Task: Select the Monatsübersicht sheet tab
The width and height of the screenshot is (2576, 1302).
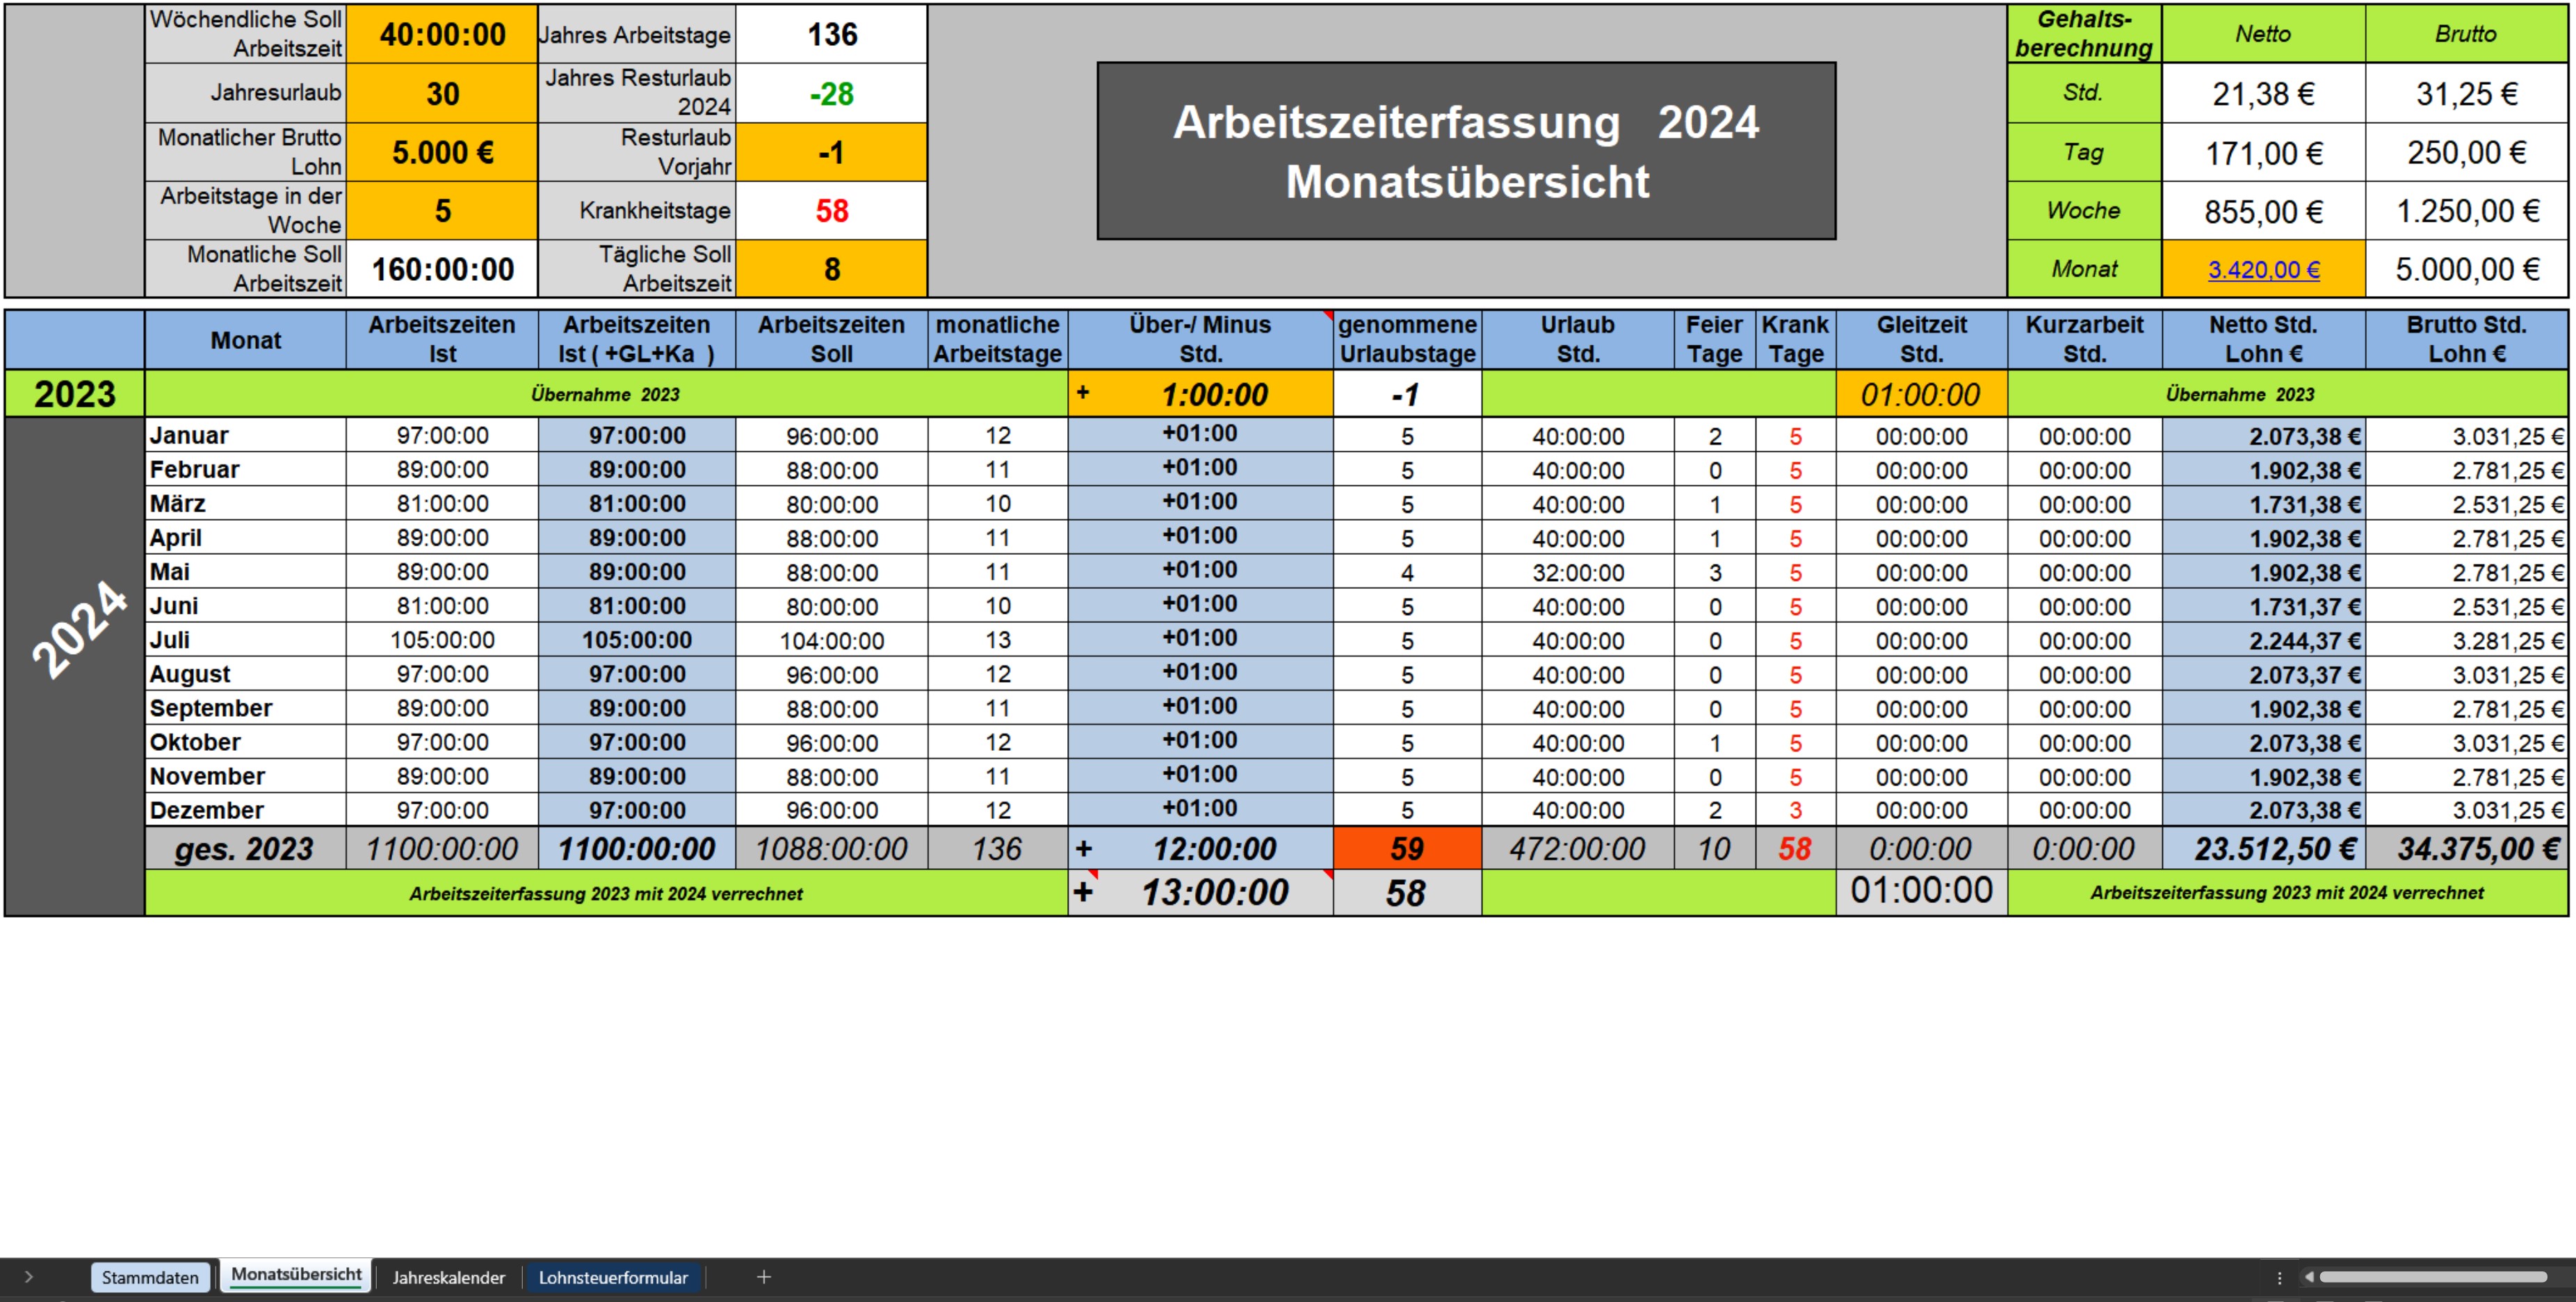Action: point(296,1275)
